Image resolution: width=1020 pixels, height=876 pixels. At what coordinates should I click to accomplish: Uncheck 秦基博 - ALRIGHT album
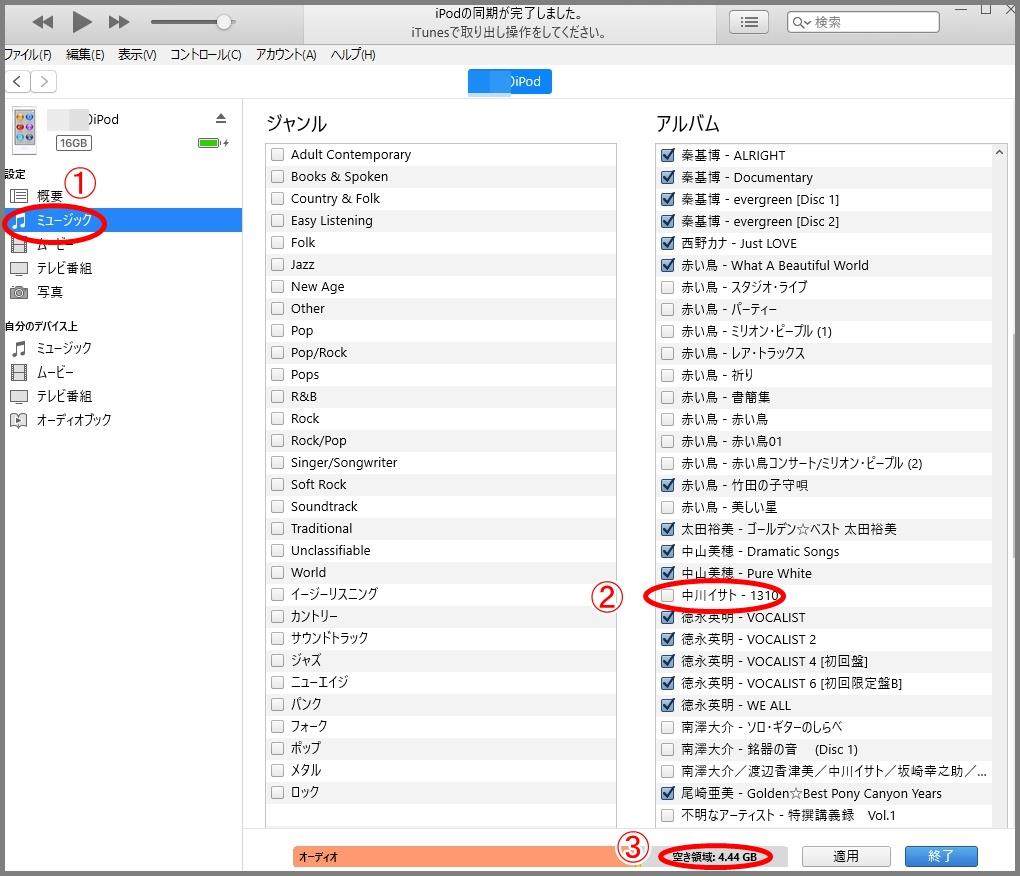667,155
